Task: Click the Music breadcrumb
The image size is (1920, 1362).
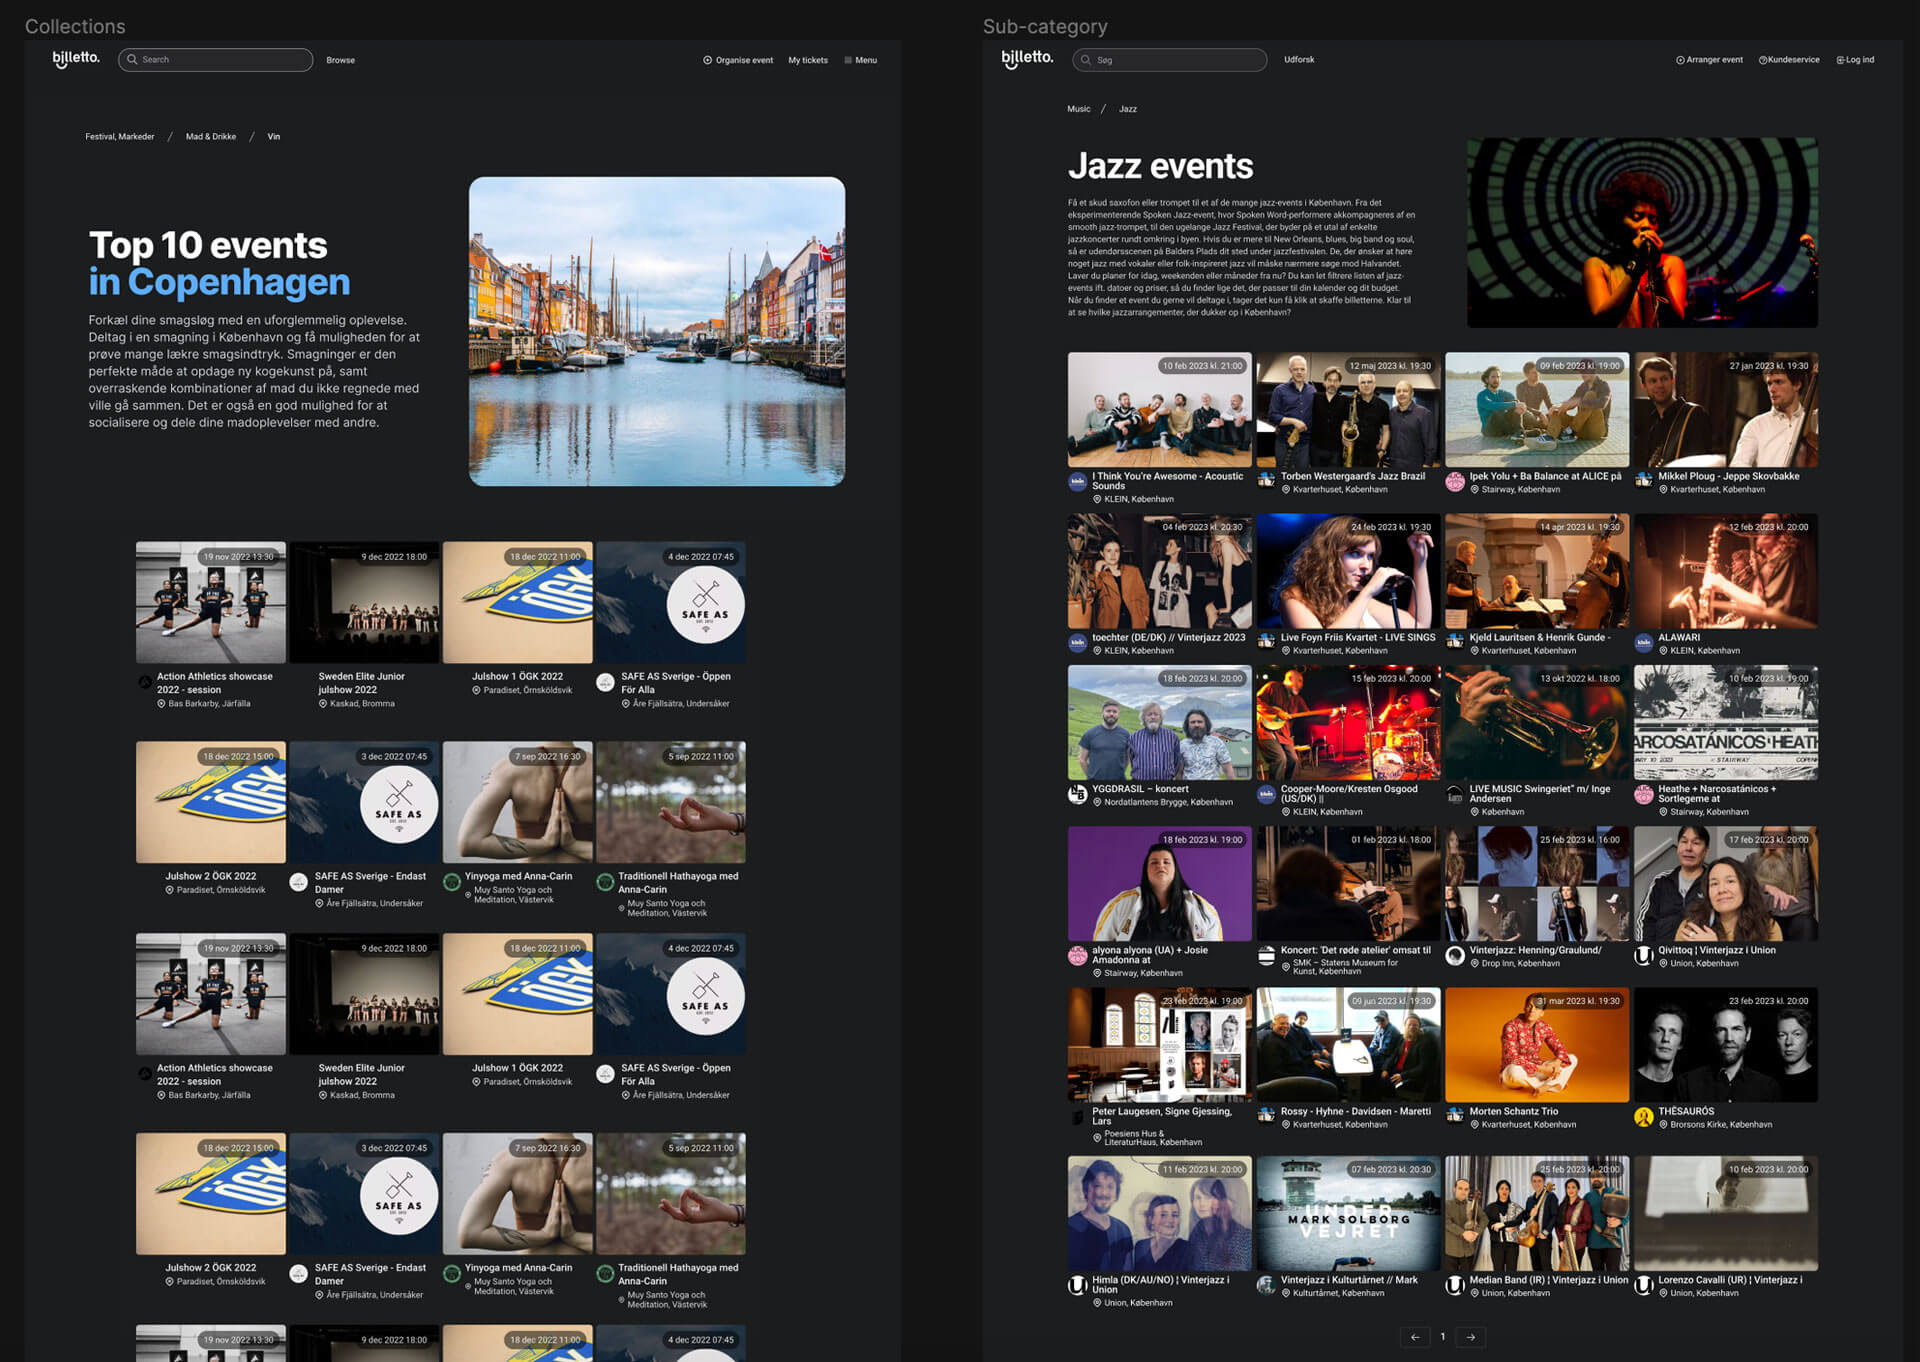Action: click(x=1079, y=109)
